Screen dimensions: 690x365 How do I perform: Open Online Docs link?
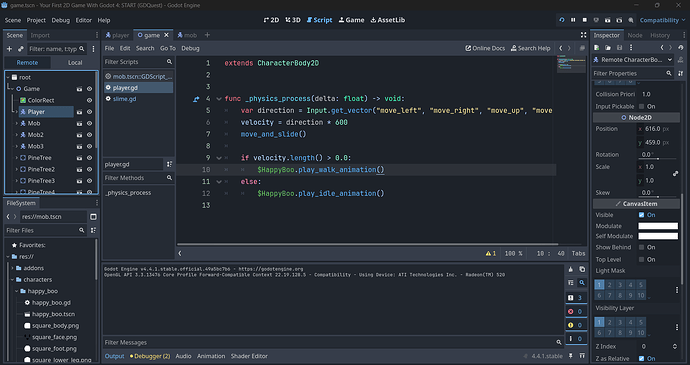[x=485, y=48]
